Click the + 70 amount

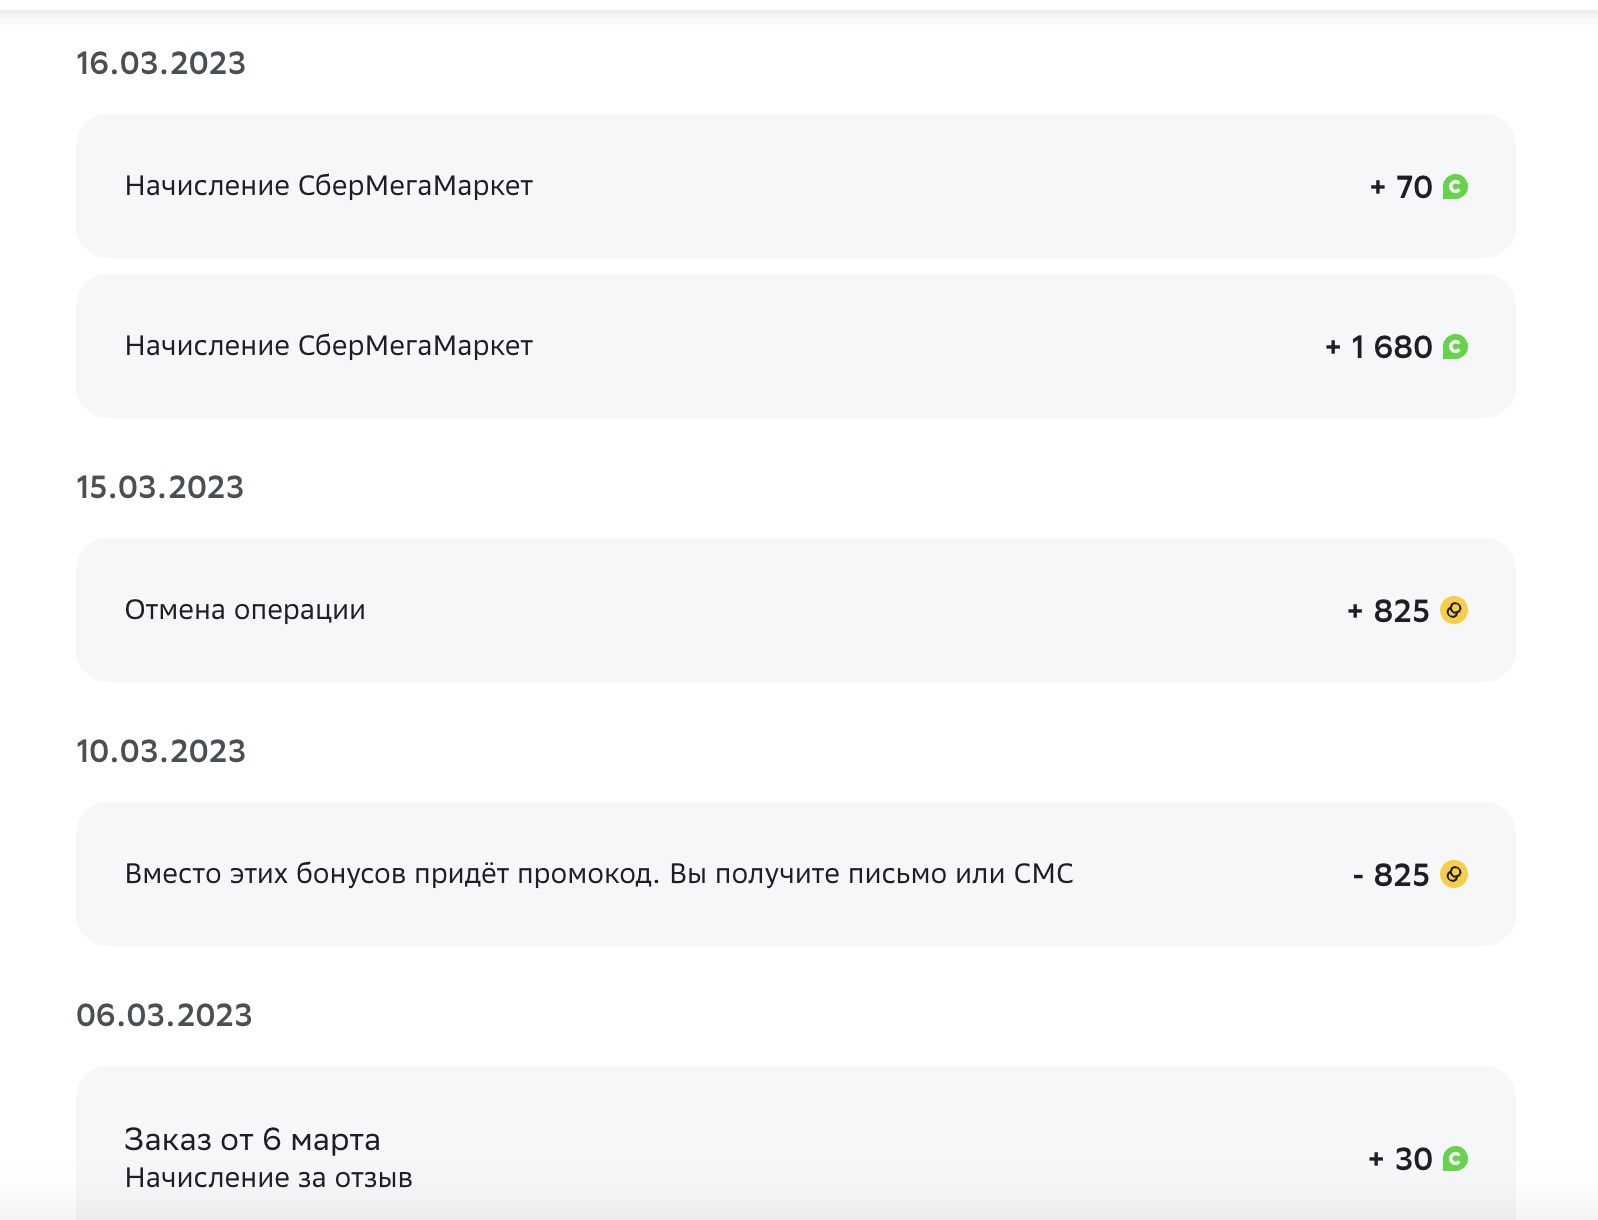point(1401,187)
